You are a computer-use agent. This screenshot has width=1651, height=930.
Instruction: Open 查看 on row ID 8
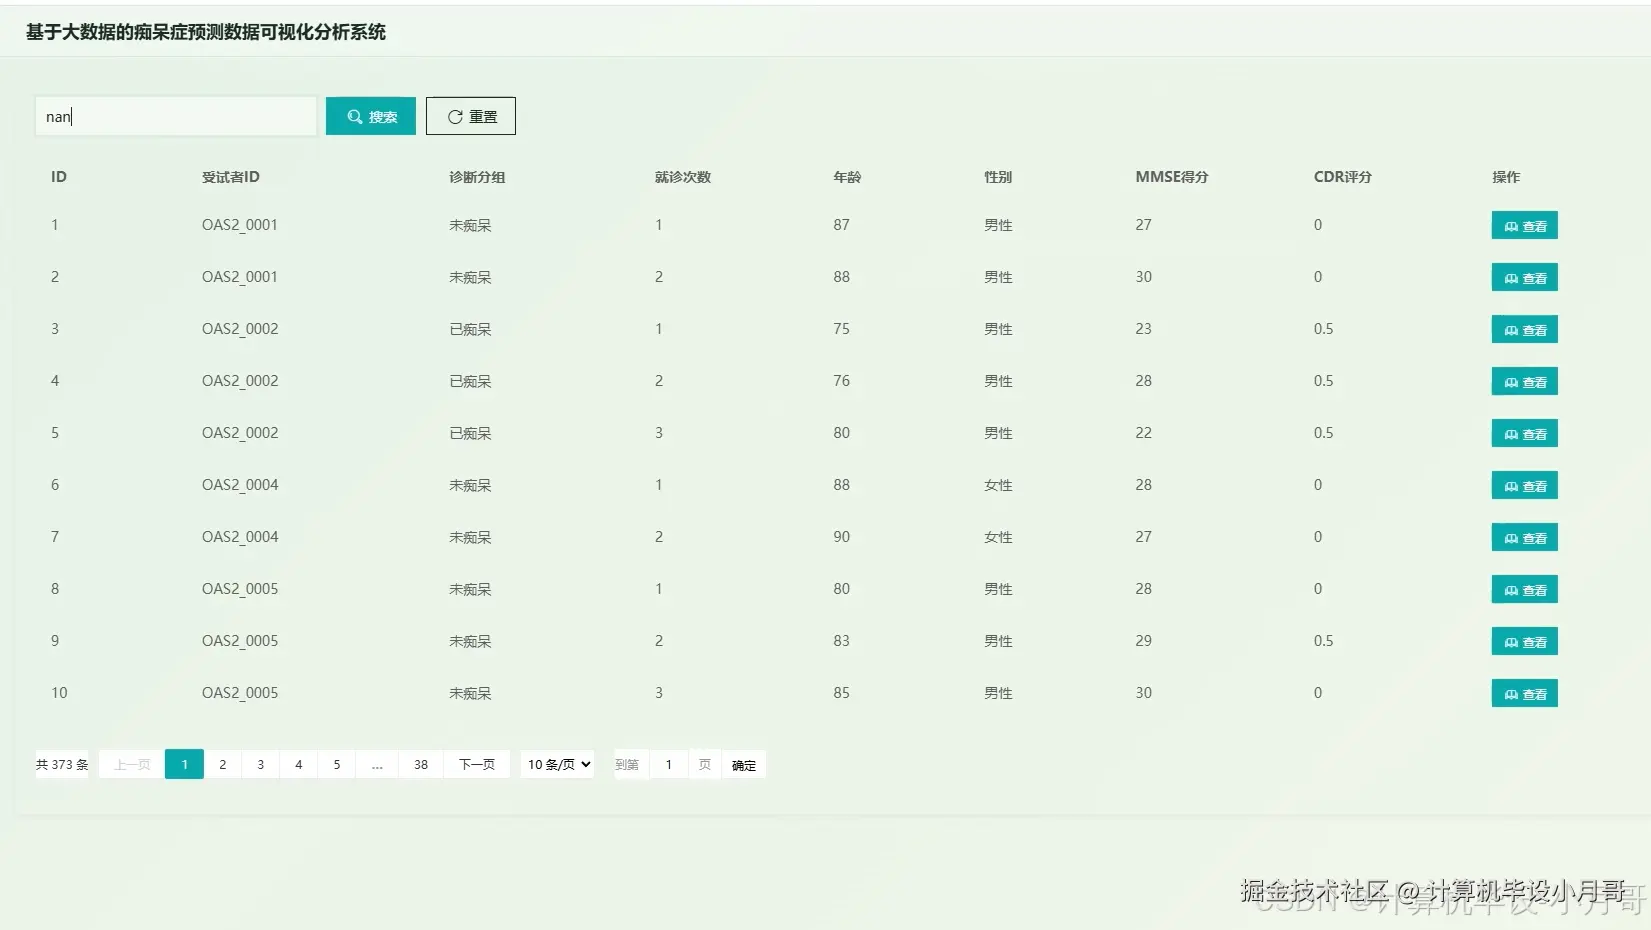1525,590
